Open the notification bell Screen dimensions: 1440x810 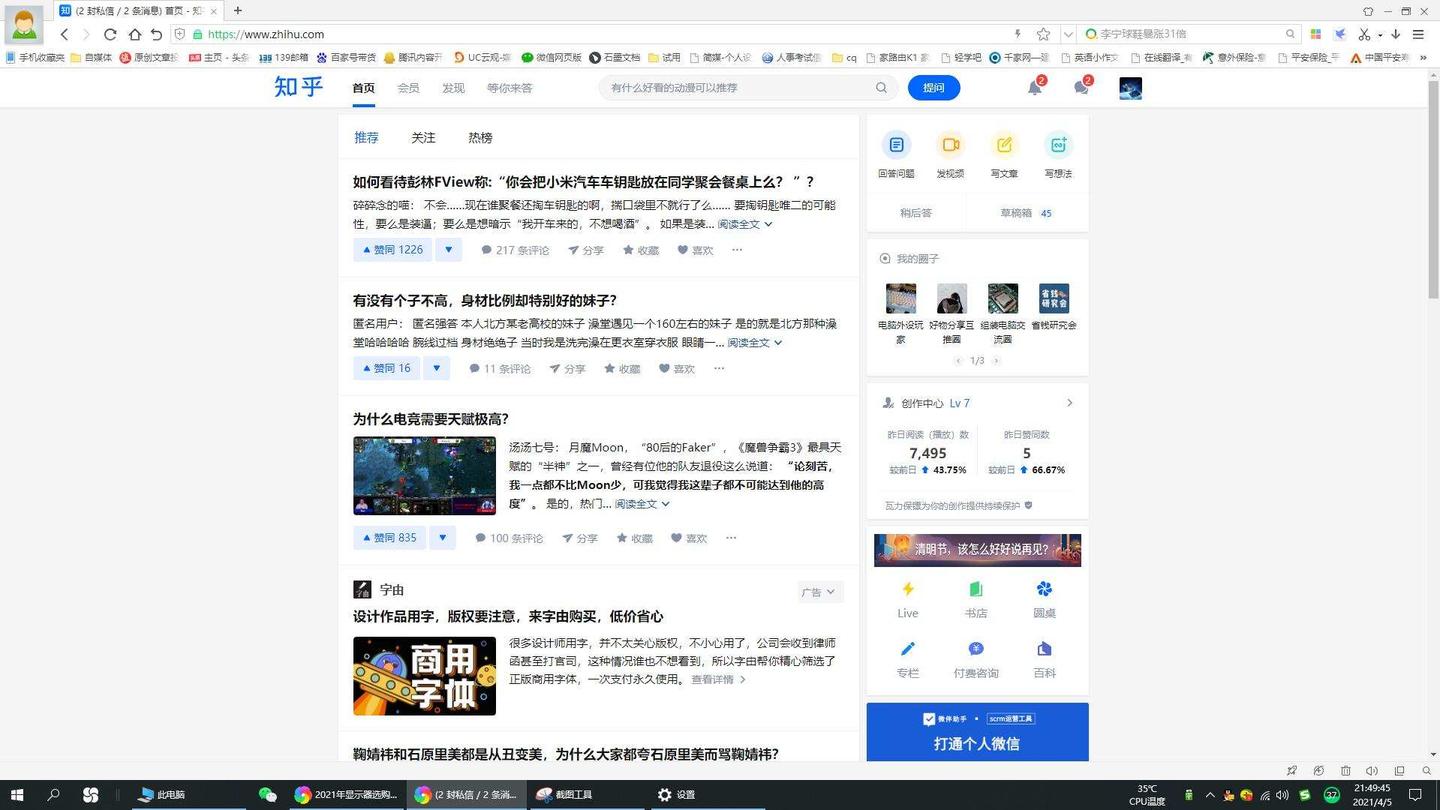pyautogui.click(x=1035, y=88)
